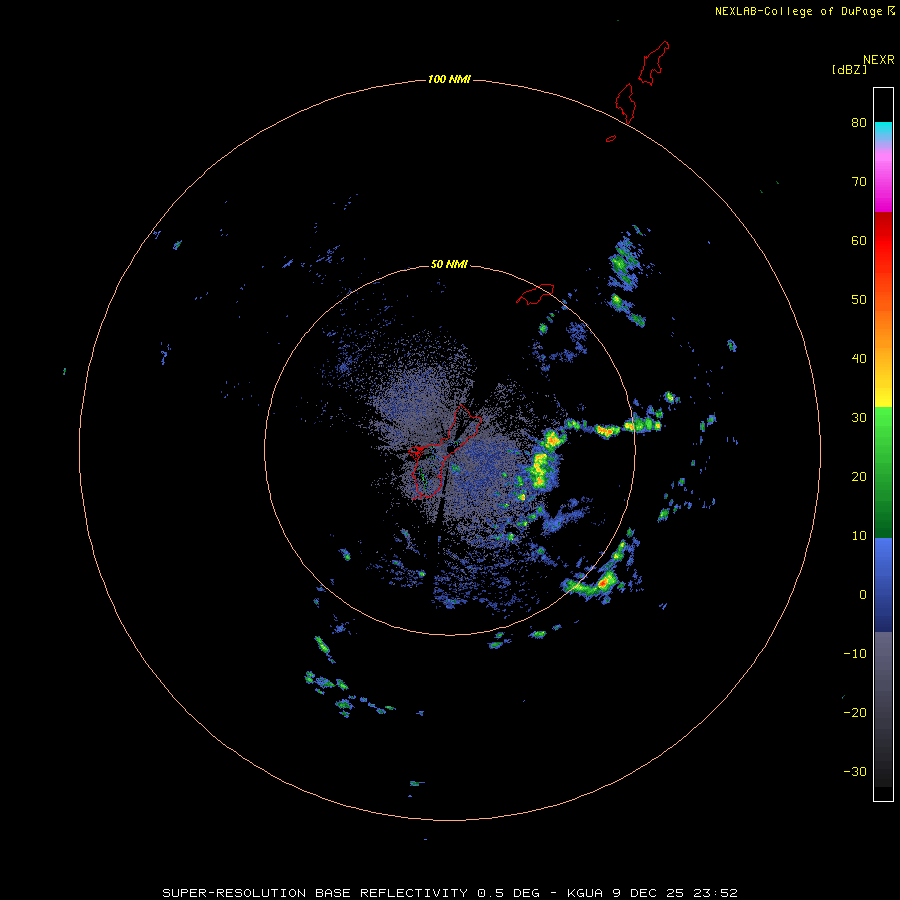Click the -20 dBZ scale value
Screen dimensions: 900x900
click(855, 712)
